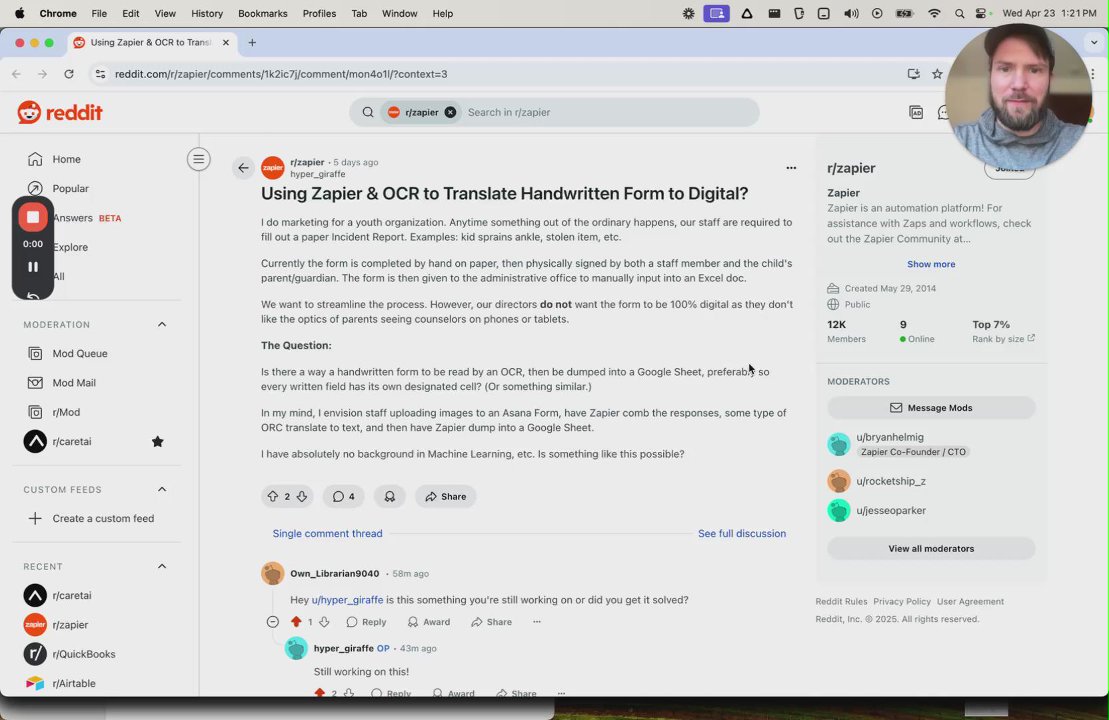The height and width of the screenshot is (720, 1109).
Task: Click the search magnifier icon
Action: 368,112
